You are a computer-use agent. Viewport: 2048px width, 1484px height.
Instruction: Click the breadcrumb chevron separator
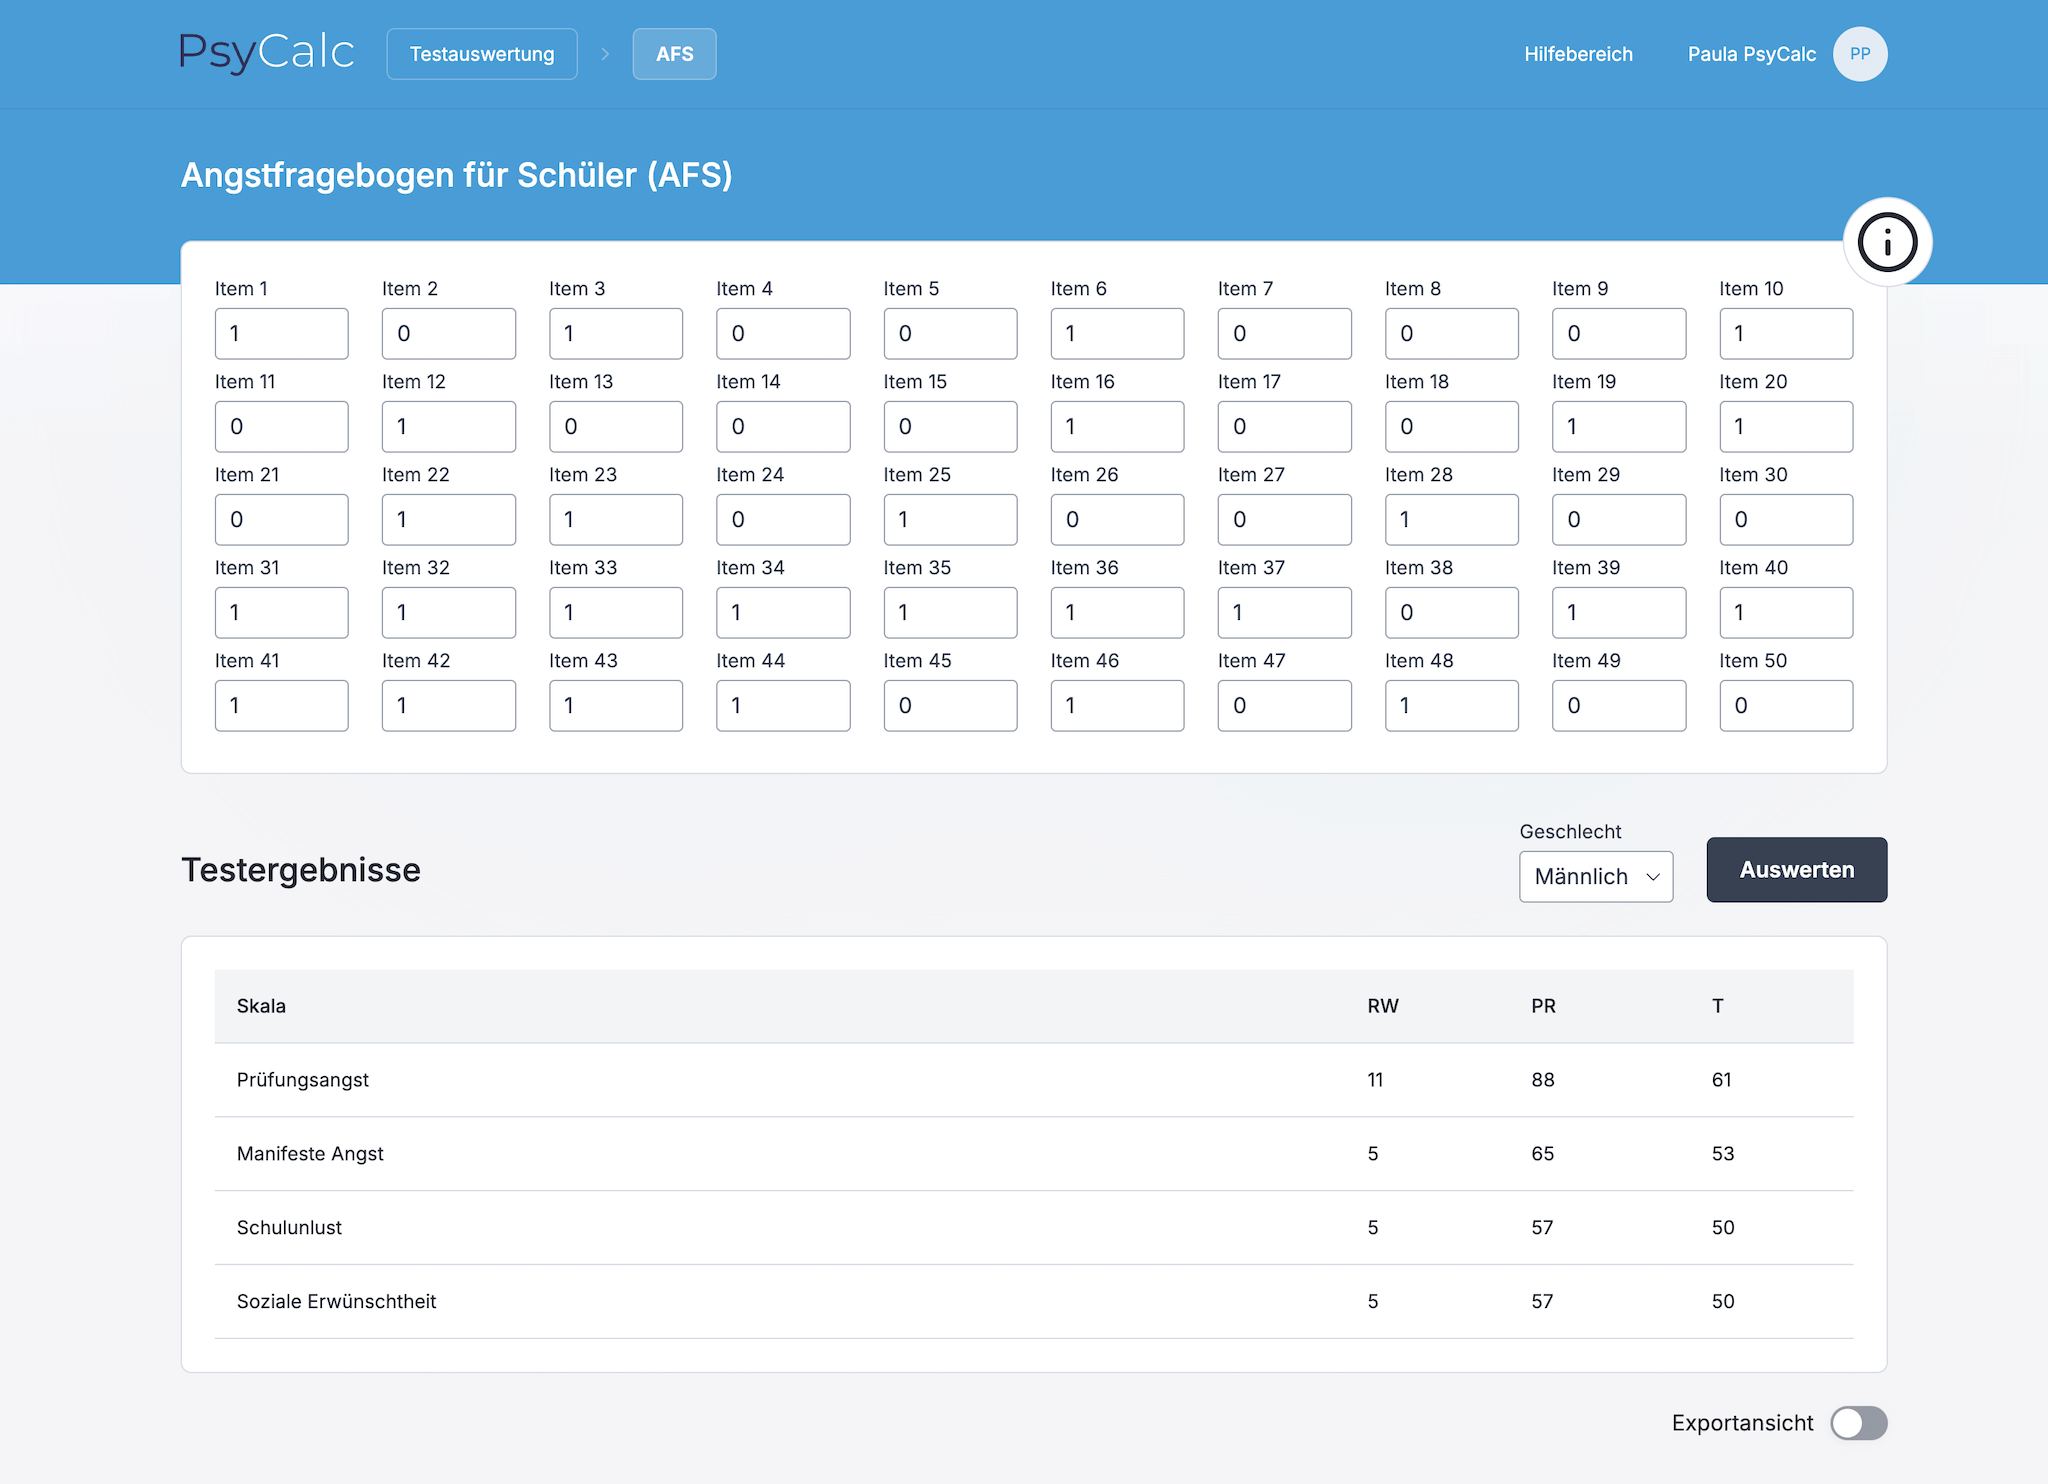tap(605, 54)
